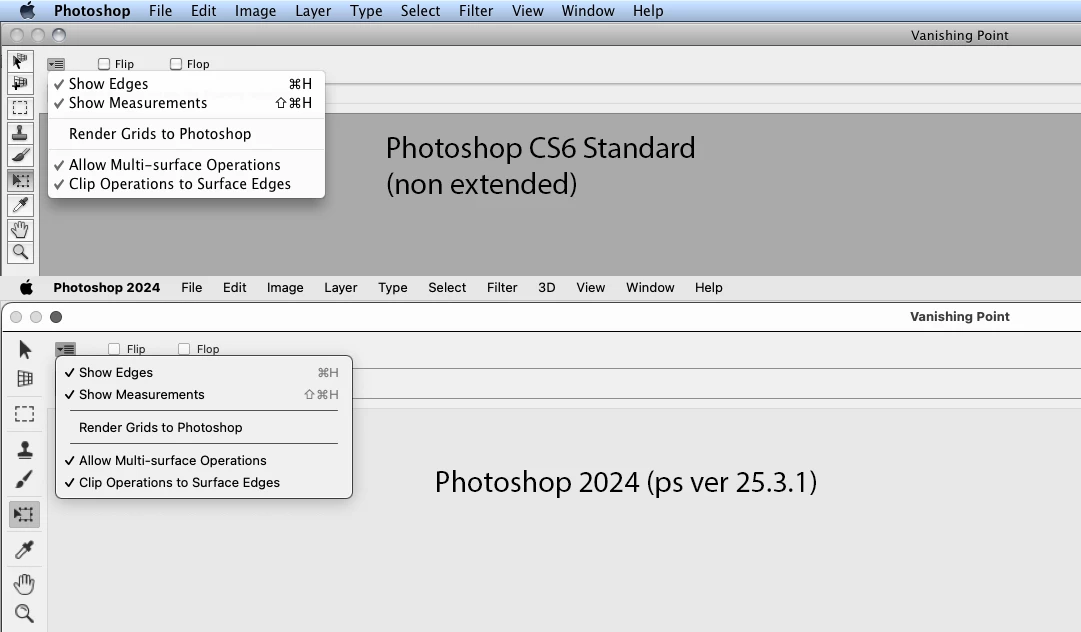Open Help menu in CS6 menu bar
This screenshot has height=632, width=1081.
click(648, 11)
